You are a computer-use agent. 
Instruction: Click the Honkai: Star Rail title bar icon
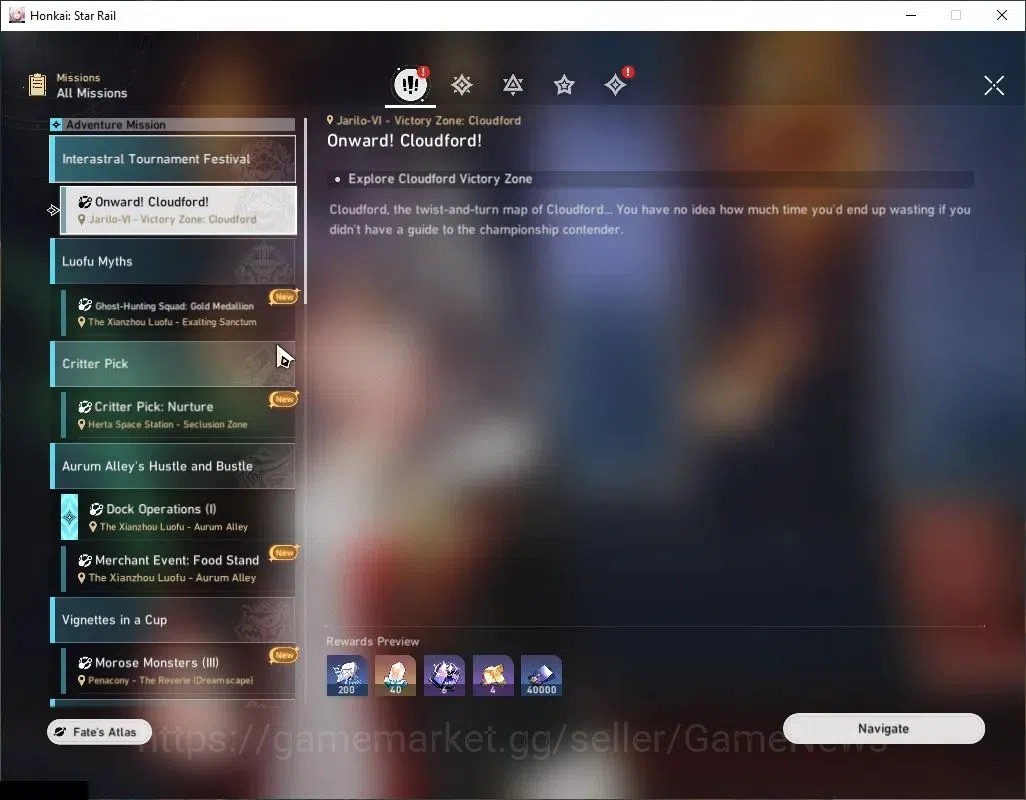[17, 15]
